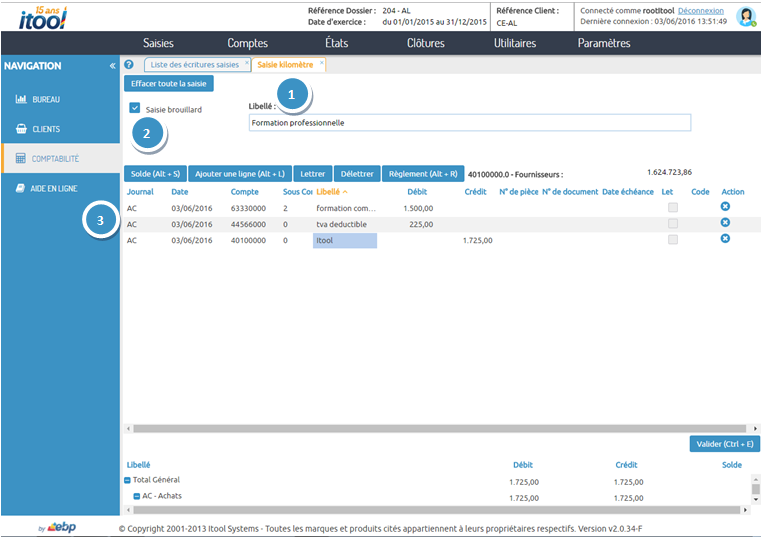Delete the Itool row entry
The height and width of the screenshot is (538, 763).
(725, 239)
